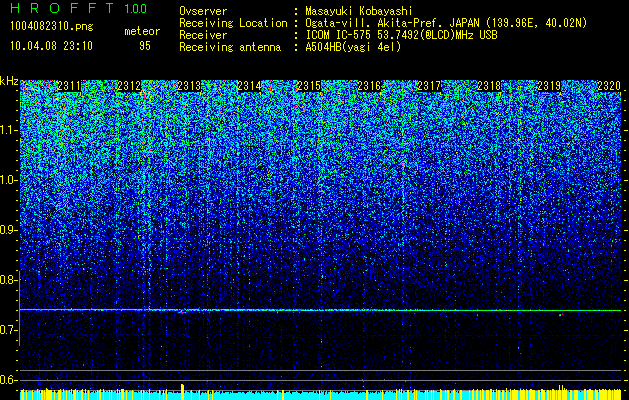The height and width of the screenshot is (400, 629).
Task: Click the 2311 time marker
Action: [69, 86]
